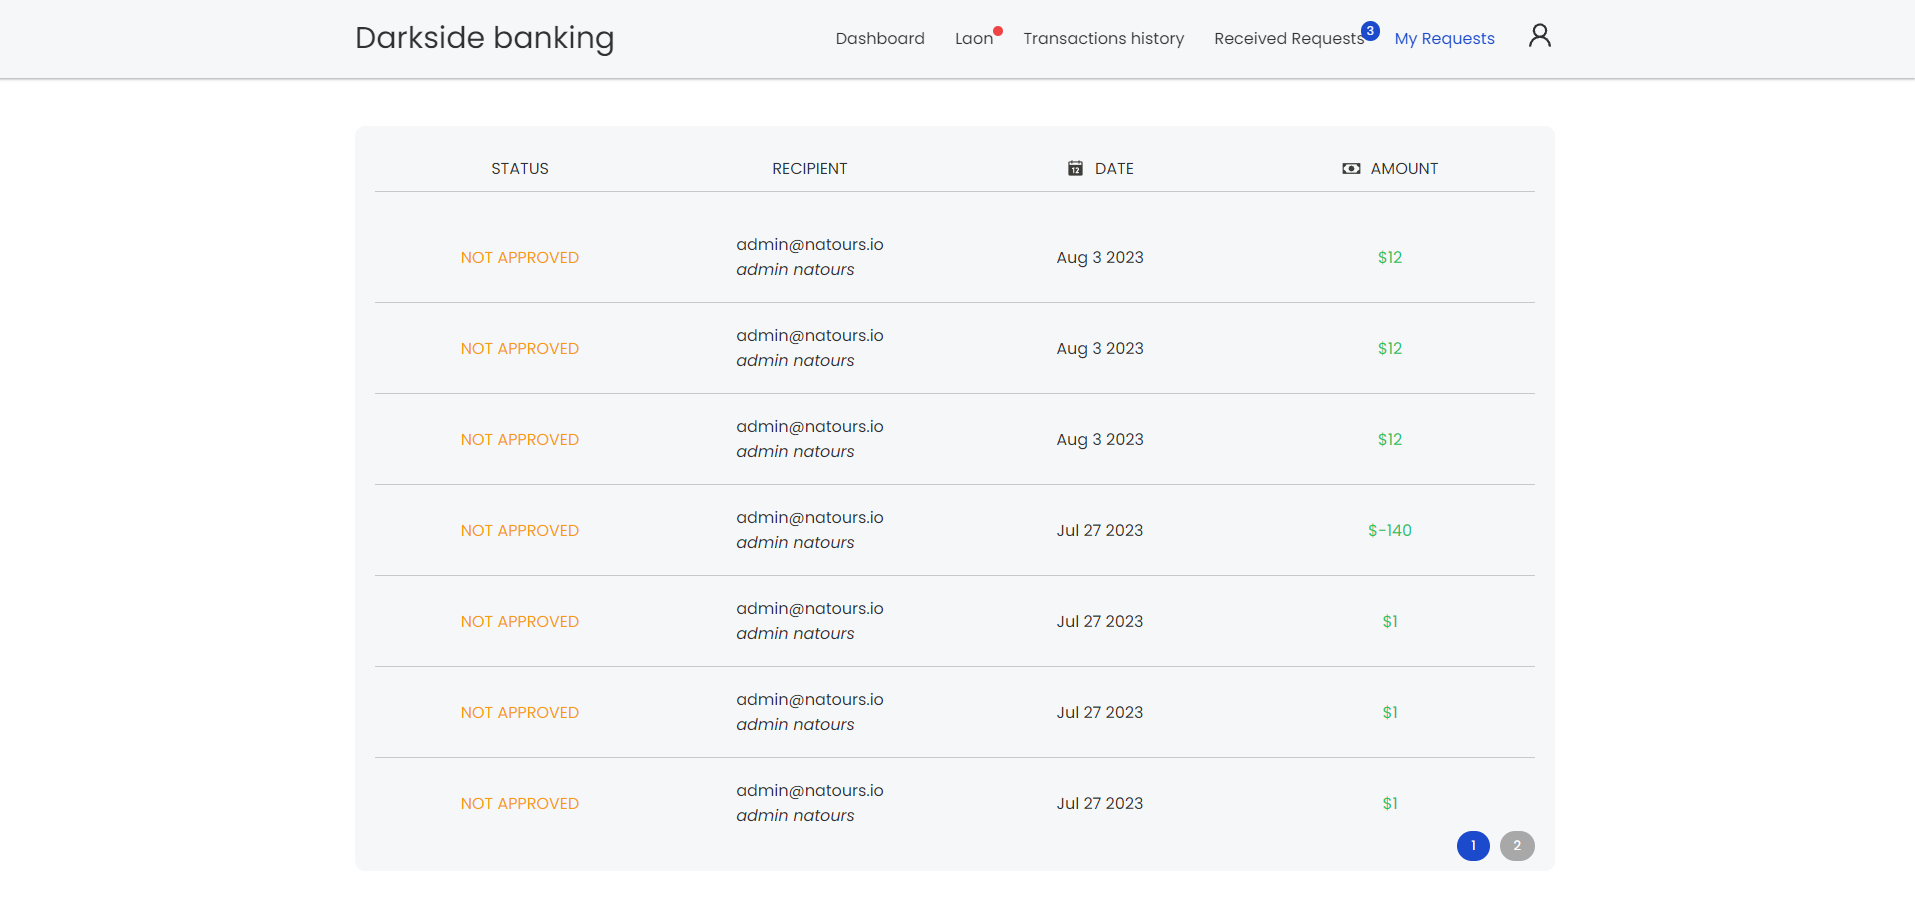Select the Darkside banking logo
The width and height of the screenshot is (1915, 909).
(484, 38)
